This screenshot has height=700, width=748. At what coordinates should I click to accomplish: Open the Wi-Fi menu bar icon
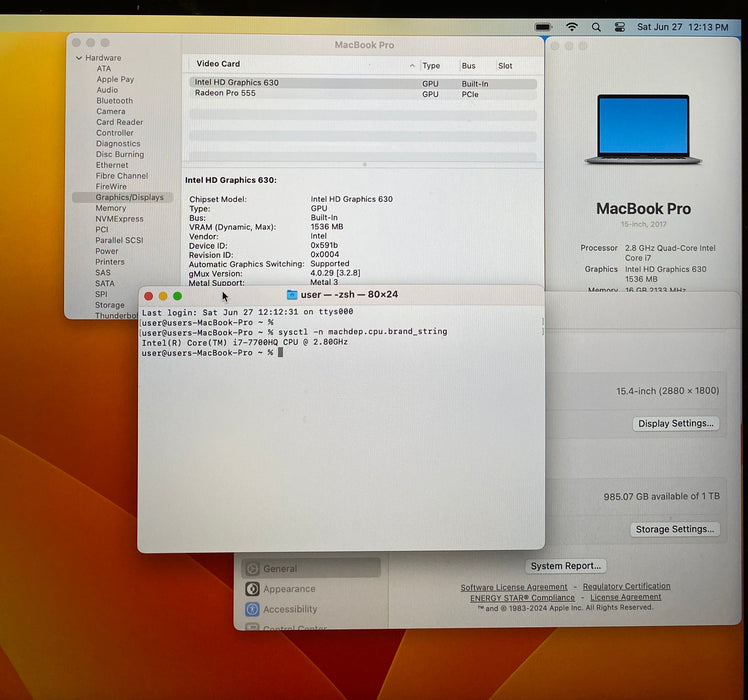(x=571, y=27)
